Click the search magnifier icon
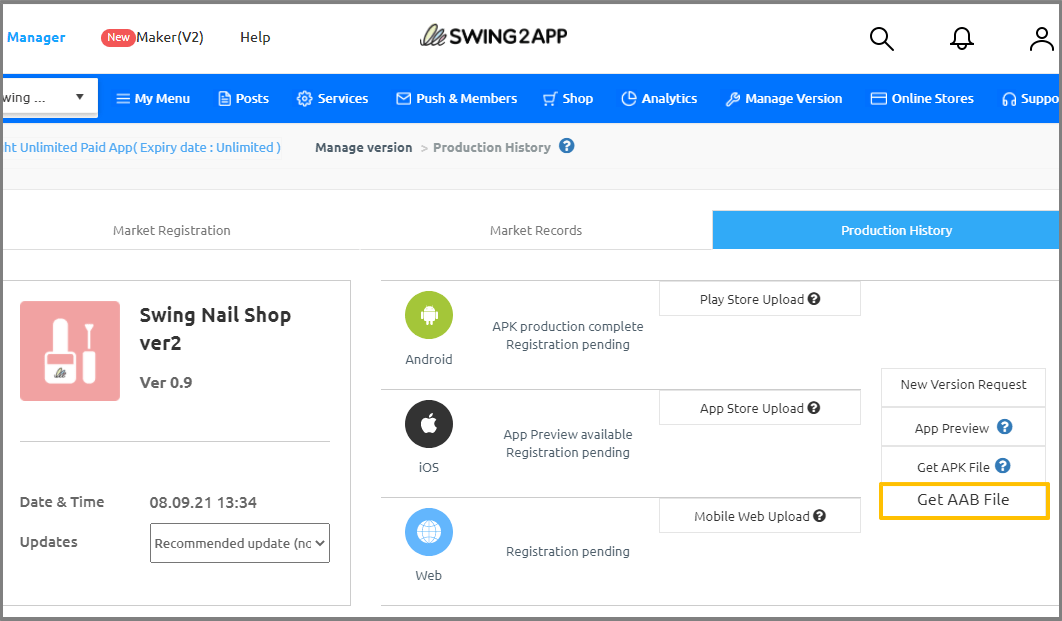This screenshot has height=621, width=1062. click(881, 39)
